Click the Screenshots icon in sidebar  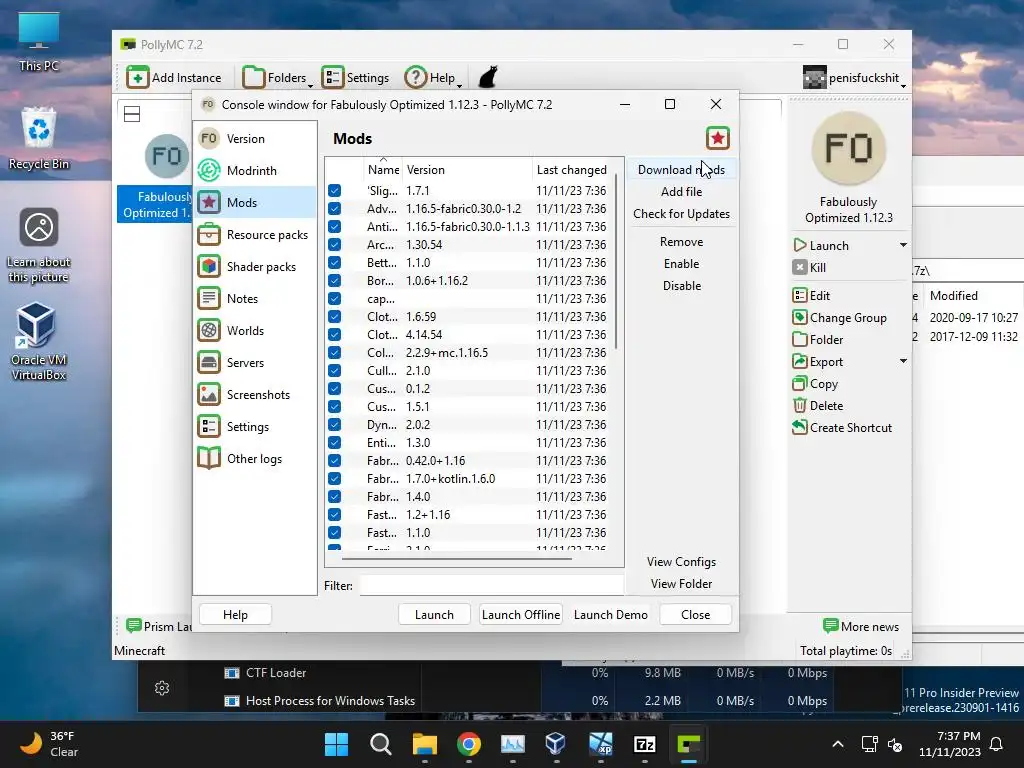(x=209, y=394)
